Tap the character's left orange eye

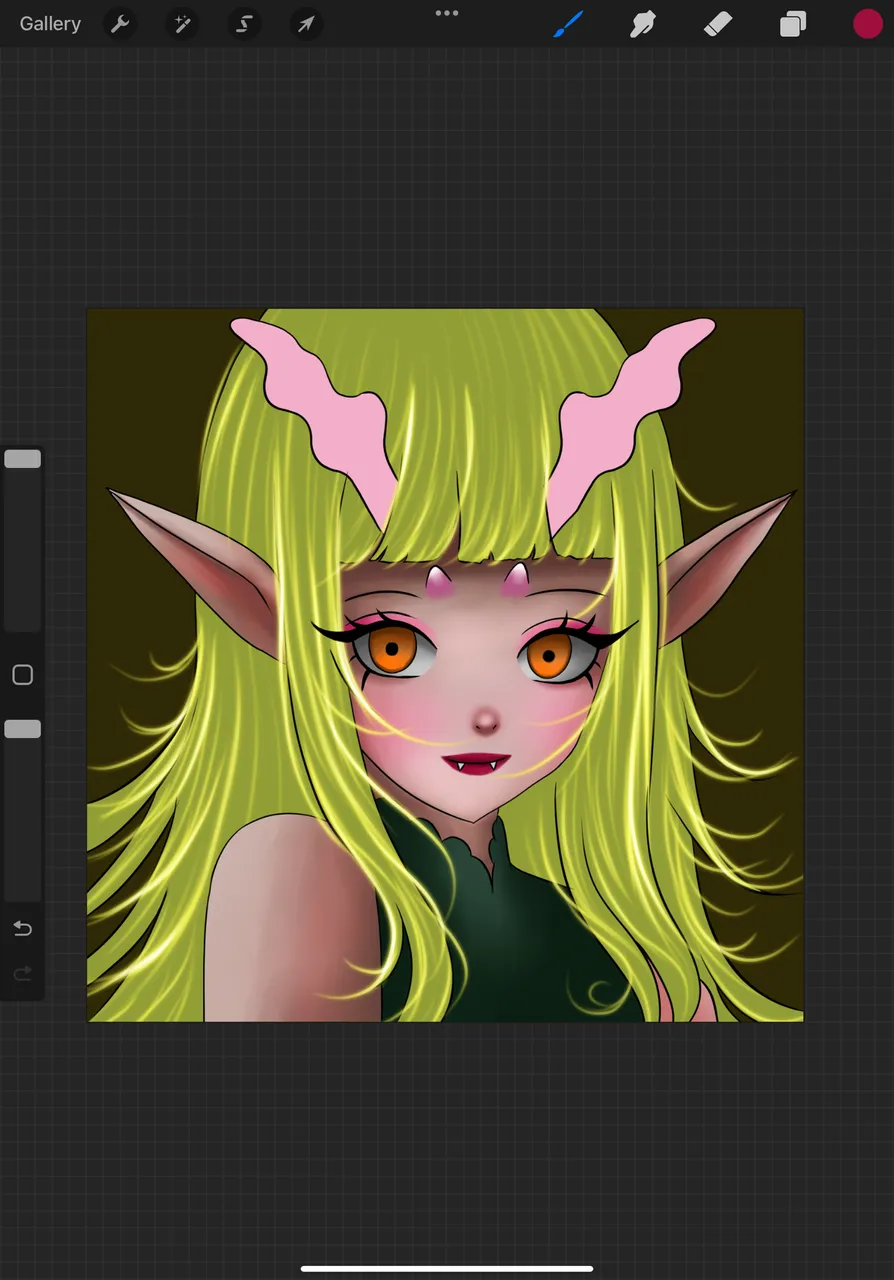click(394, 650)
